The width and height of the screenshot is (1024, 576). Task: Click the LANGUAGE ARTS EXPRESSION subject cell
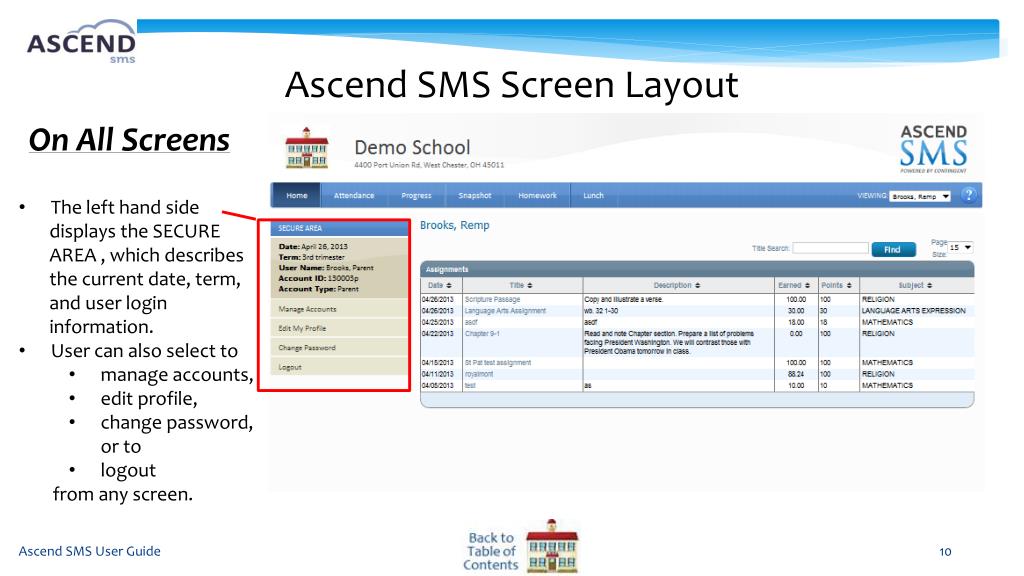(x=916, y=311)
